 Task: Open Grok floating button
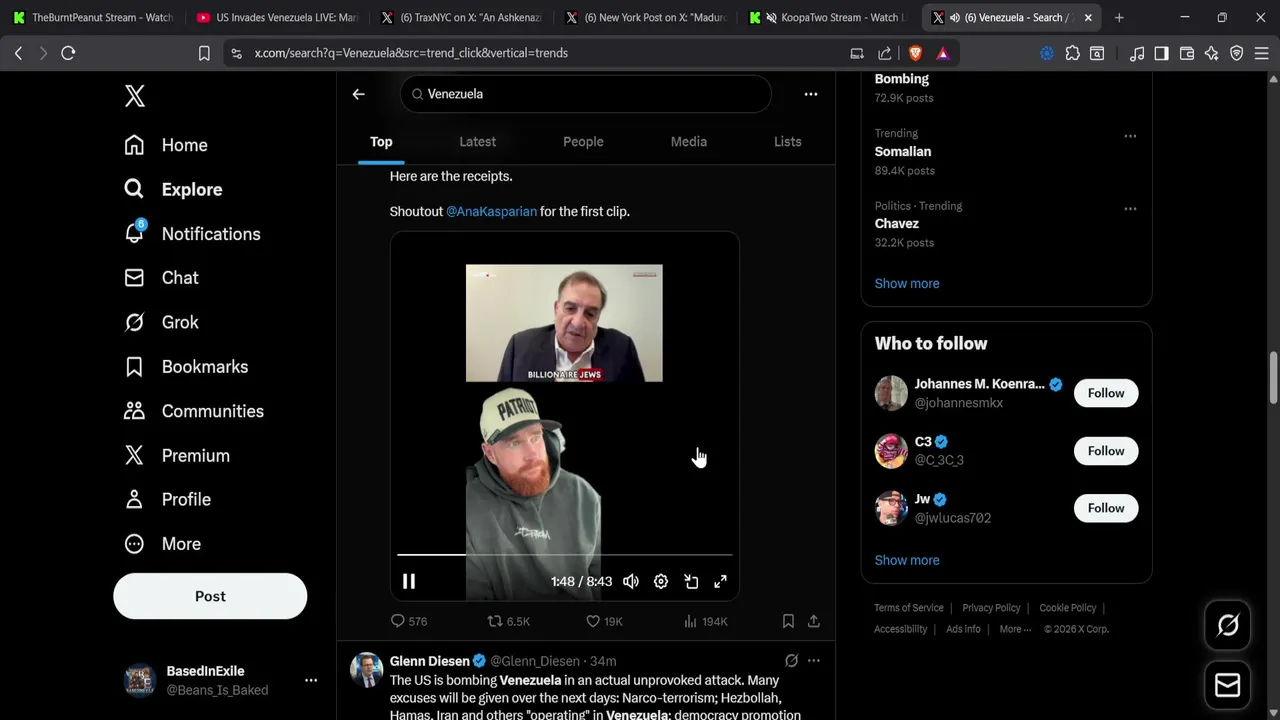1228,625
